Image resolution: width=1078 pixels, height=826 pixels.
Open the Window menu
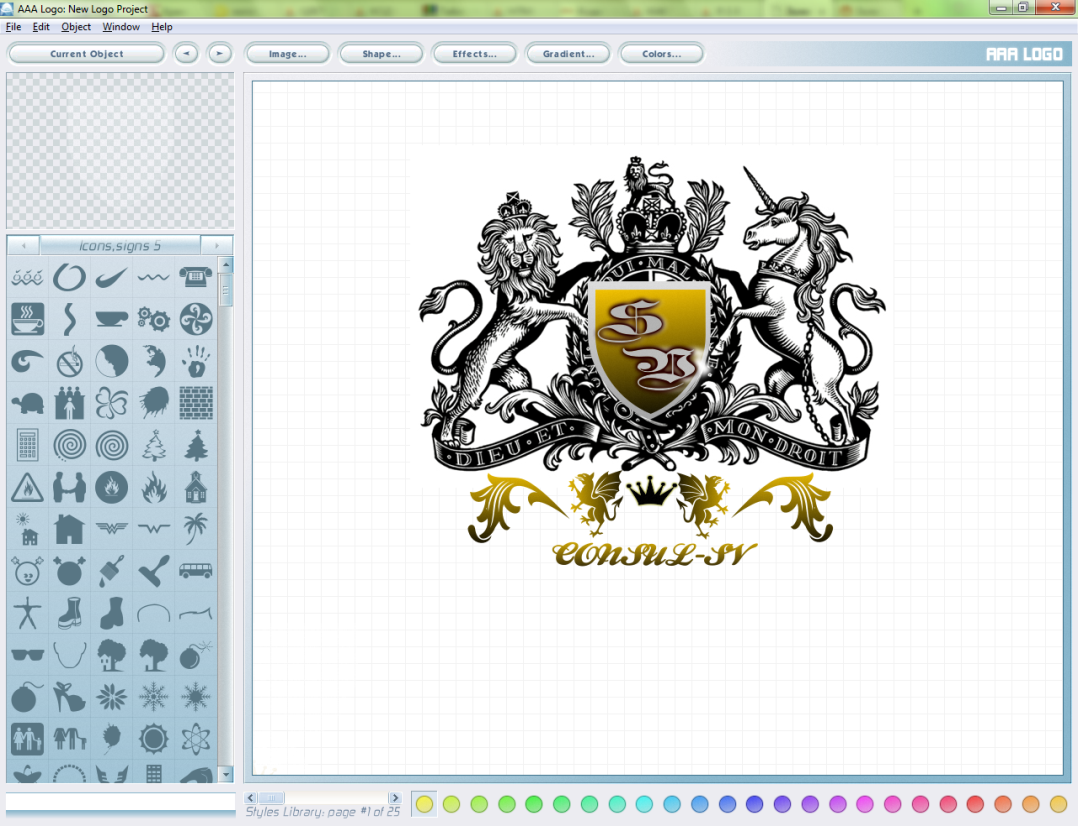(121, 27)
